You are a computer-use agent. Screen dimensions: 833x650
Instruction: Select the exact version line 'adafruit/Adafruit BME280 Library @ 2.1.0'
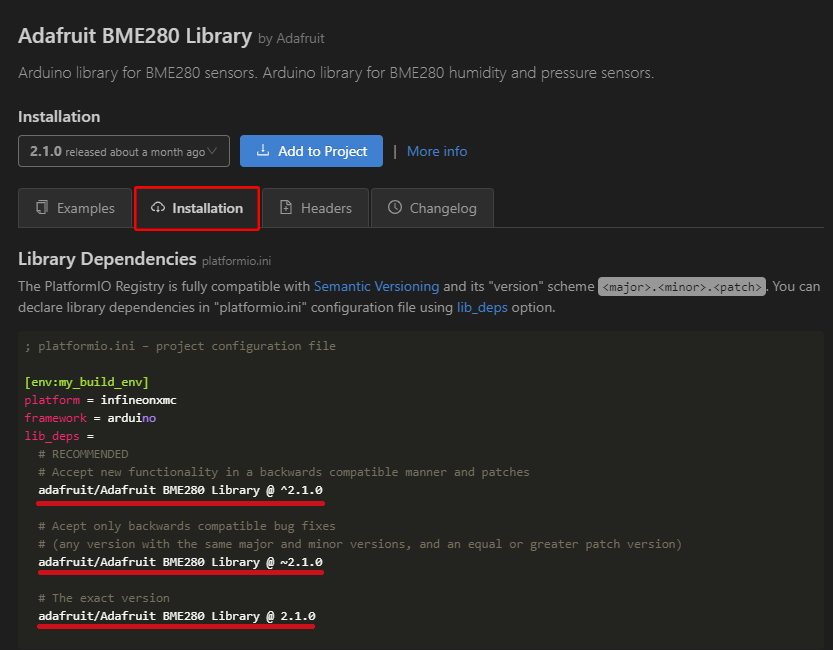coord(175,615)
